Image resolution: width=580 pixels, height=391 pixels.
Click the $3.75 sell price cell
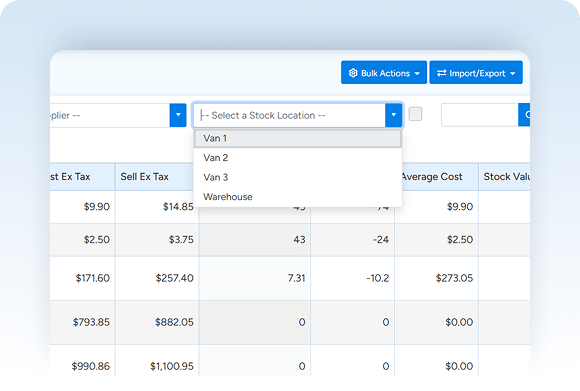click(x=157, y=240)
